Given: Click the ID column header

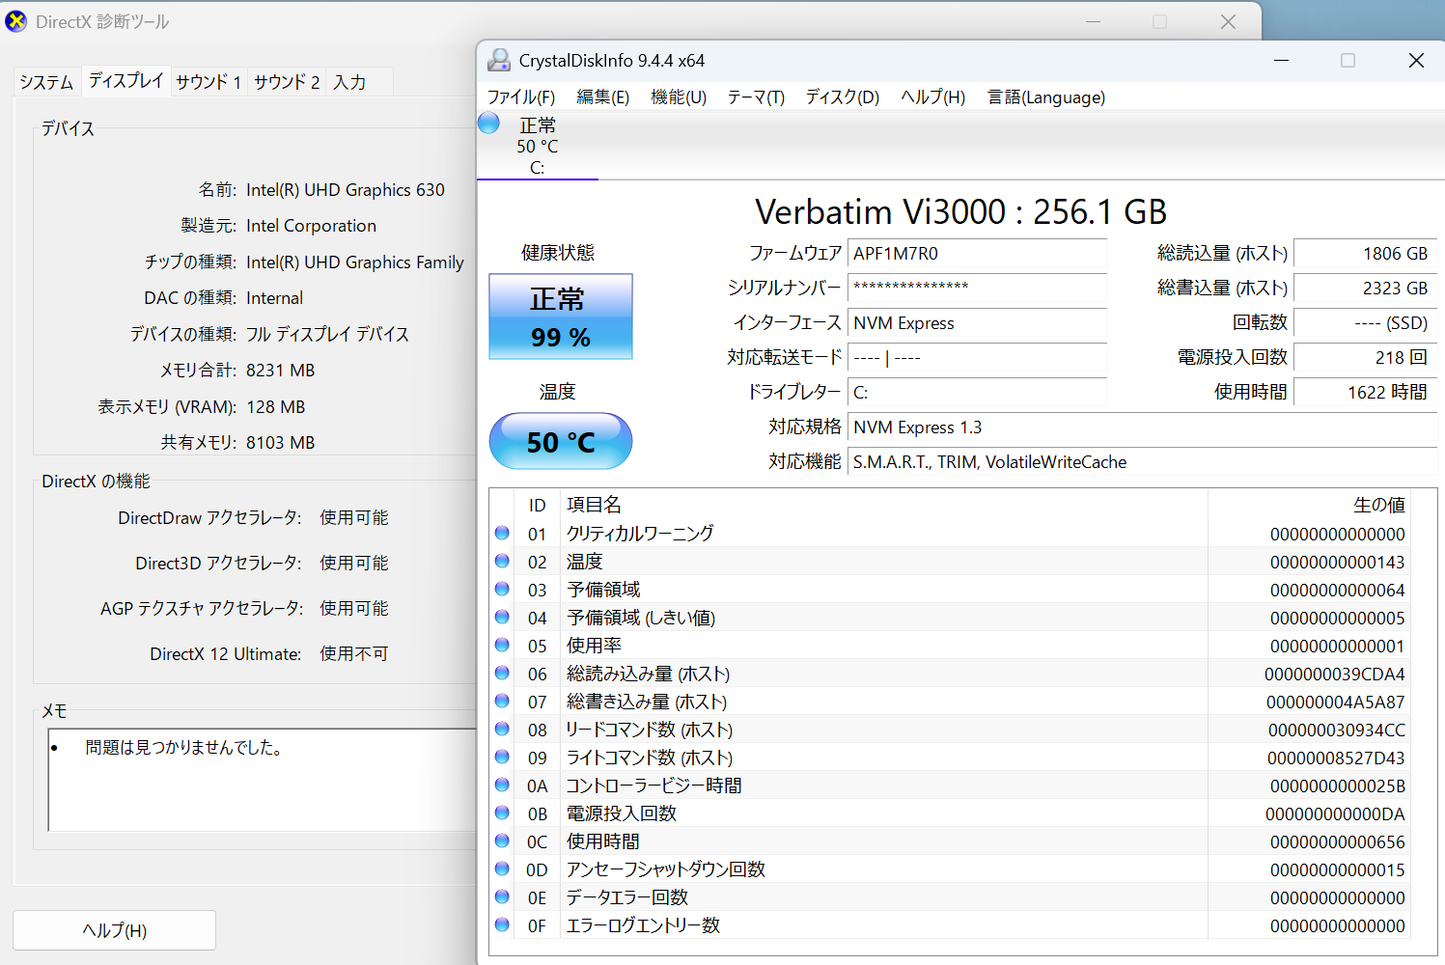Looking at the screenshot, I should pos(537,505).
